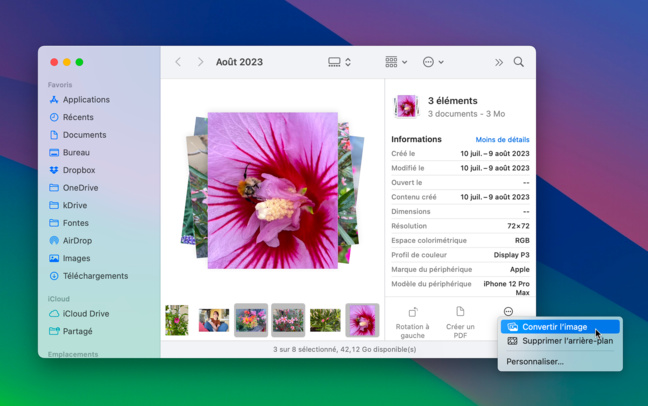Click the stacked icon beside 3 éléments
Screen dimensions: 648x406
pyautogui.click(x=406, y=106)
